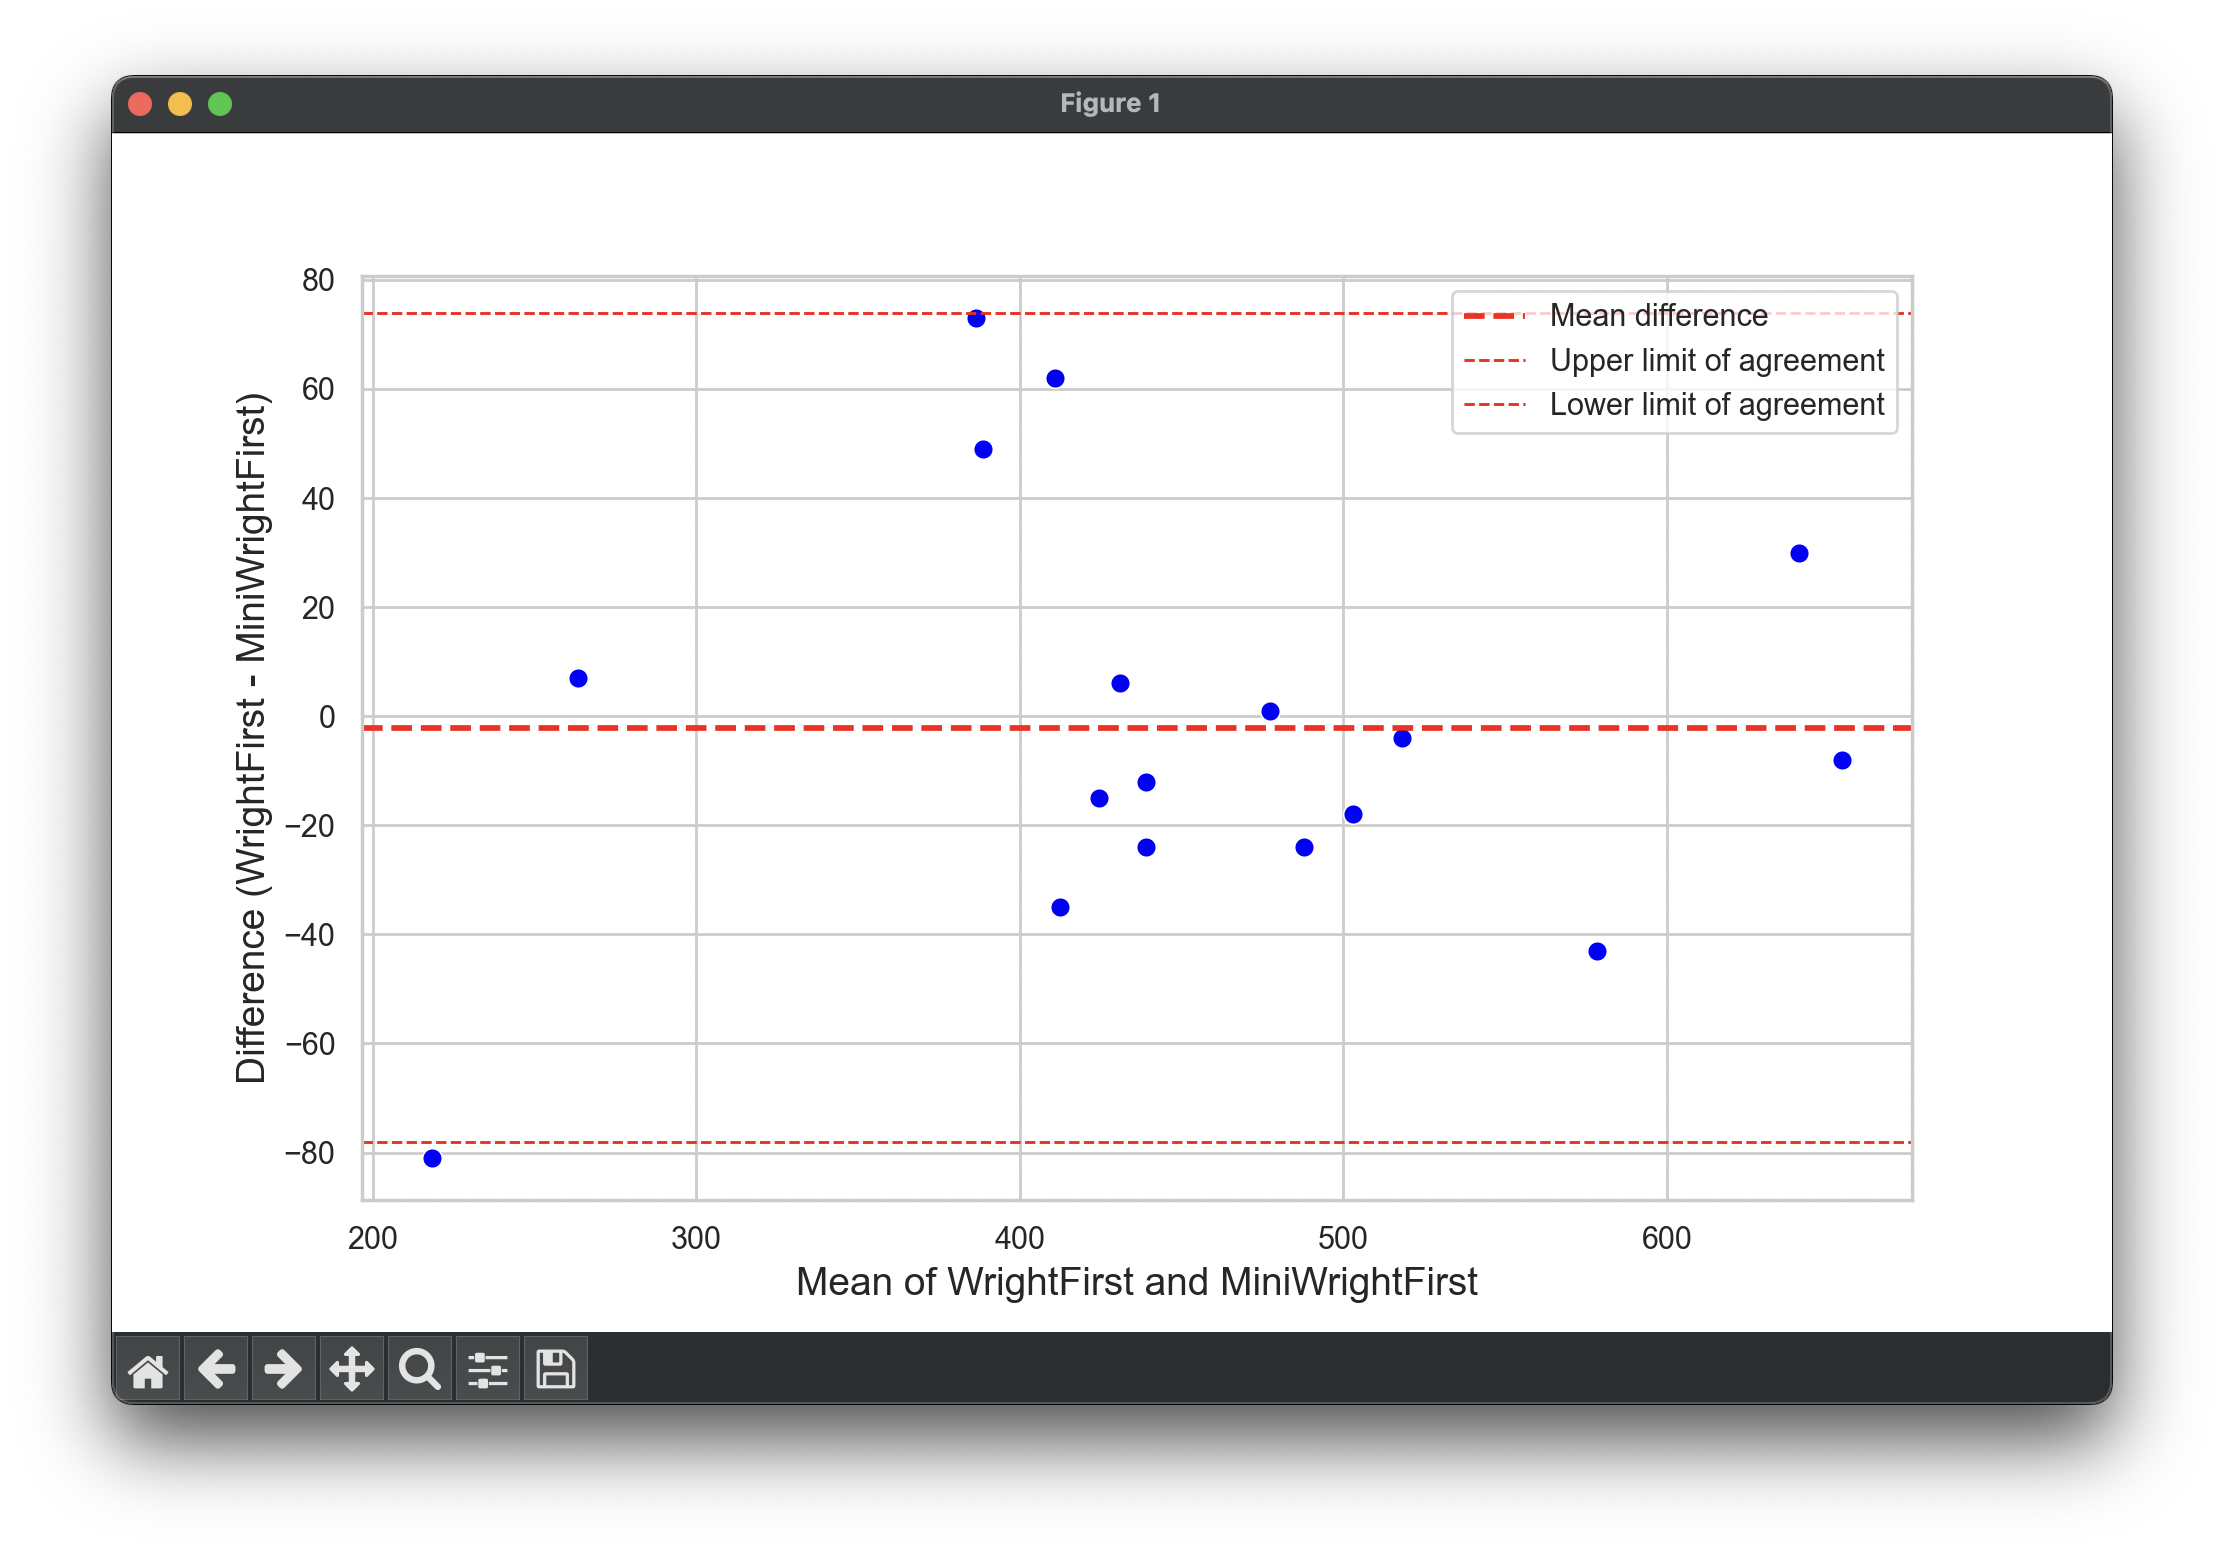
Task: Click 'Upper limit of agreement' legend label
Action: point(1716,360)
